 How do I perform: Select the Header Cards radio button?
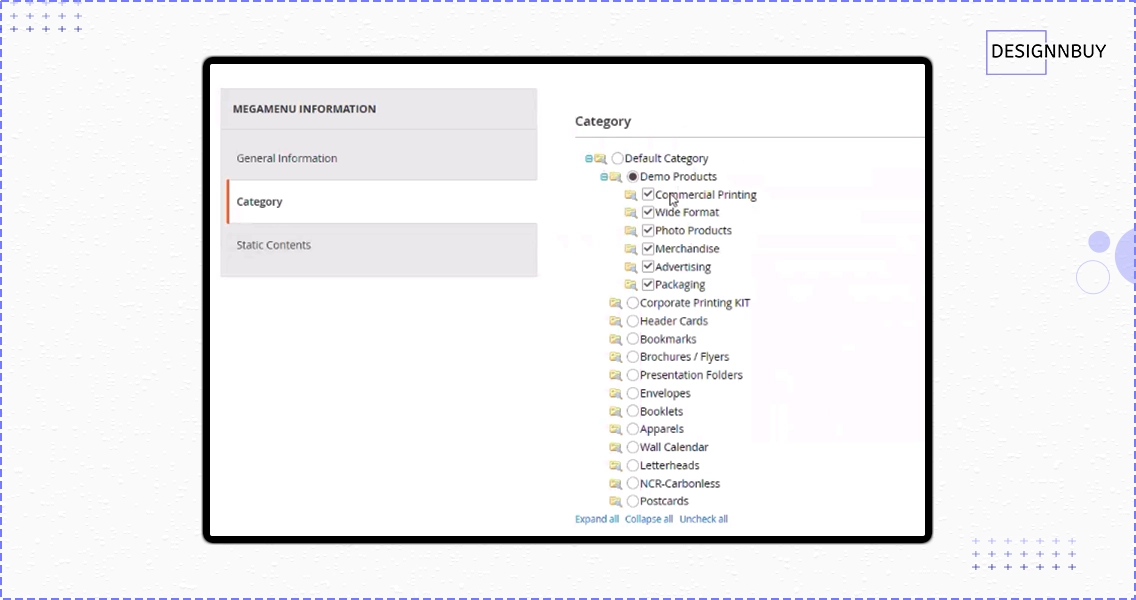tap(633, 321)
